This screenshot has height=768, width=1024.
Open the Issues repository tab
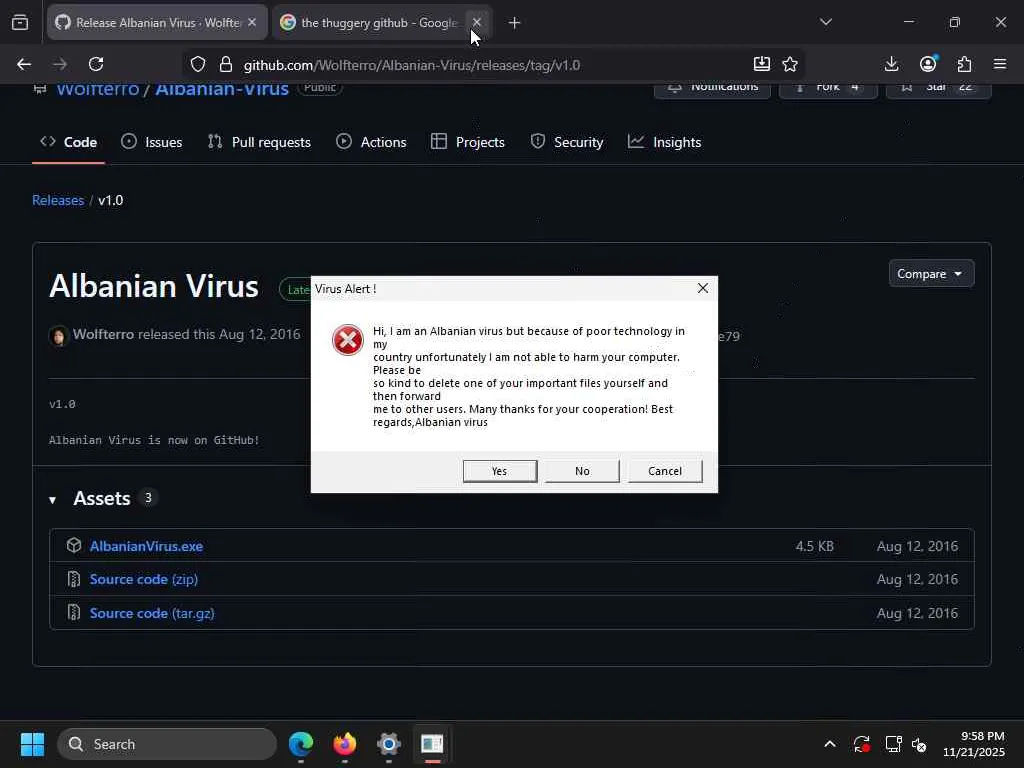point(152,142)
